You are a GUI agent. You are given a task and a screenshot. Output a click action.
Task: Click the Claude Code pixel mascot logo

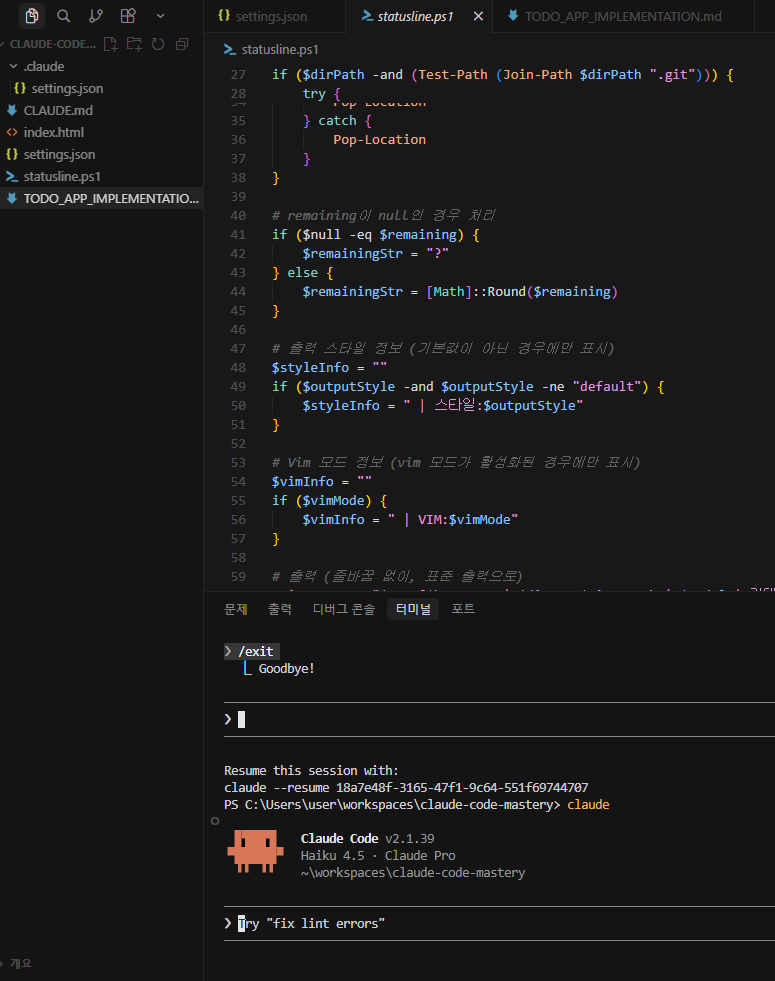tap(255, 851)
